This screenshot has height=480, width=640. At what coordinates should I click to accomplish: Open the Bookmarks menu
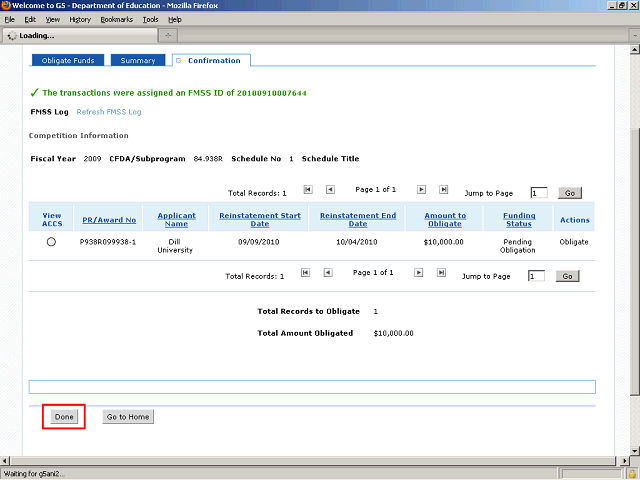(x=117, y=20)
